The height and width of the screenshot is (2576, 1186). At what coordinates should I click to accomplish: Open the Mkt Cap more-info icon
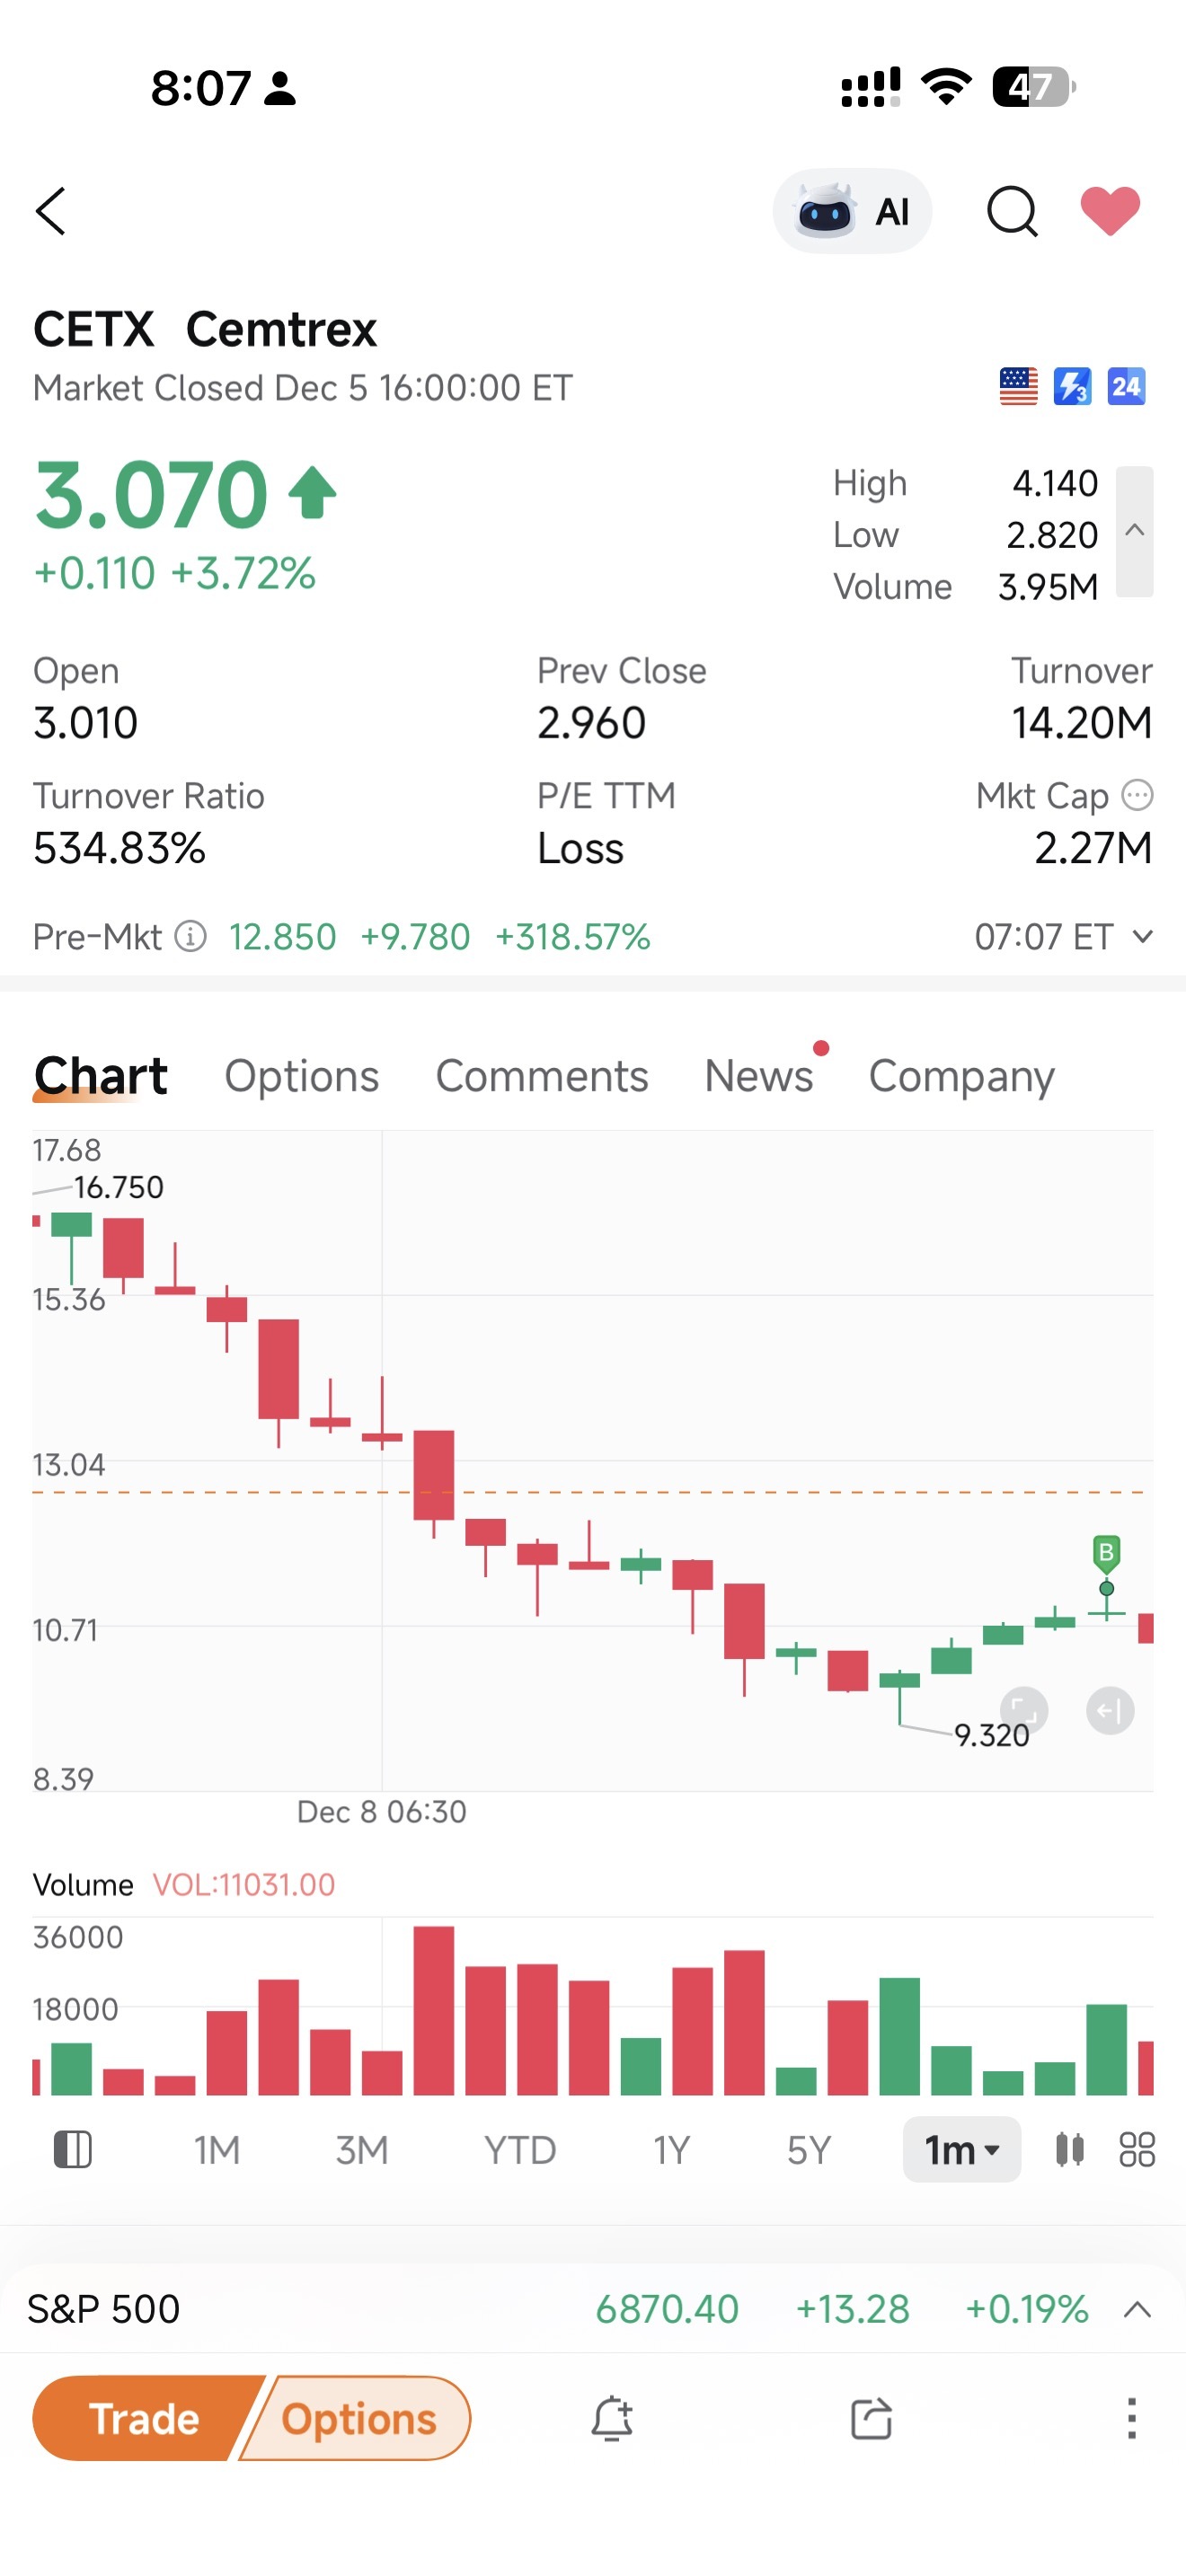coord(1137,796)
